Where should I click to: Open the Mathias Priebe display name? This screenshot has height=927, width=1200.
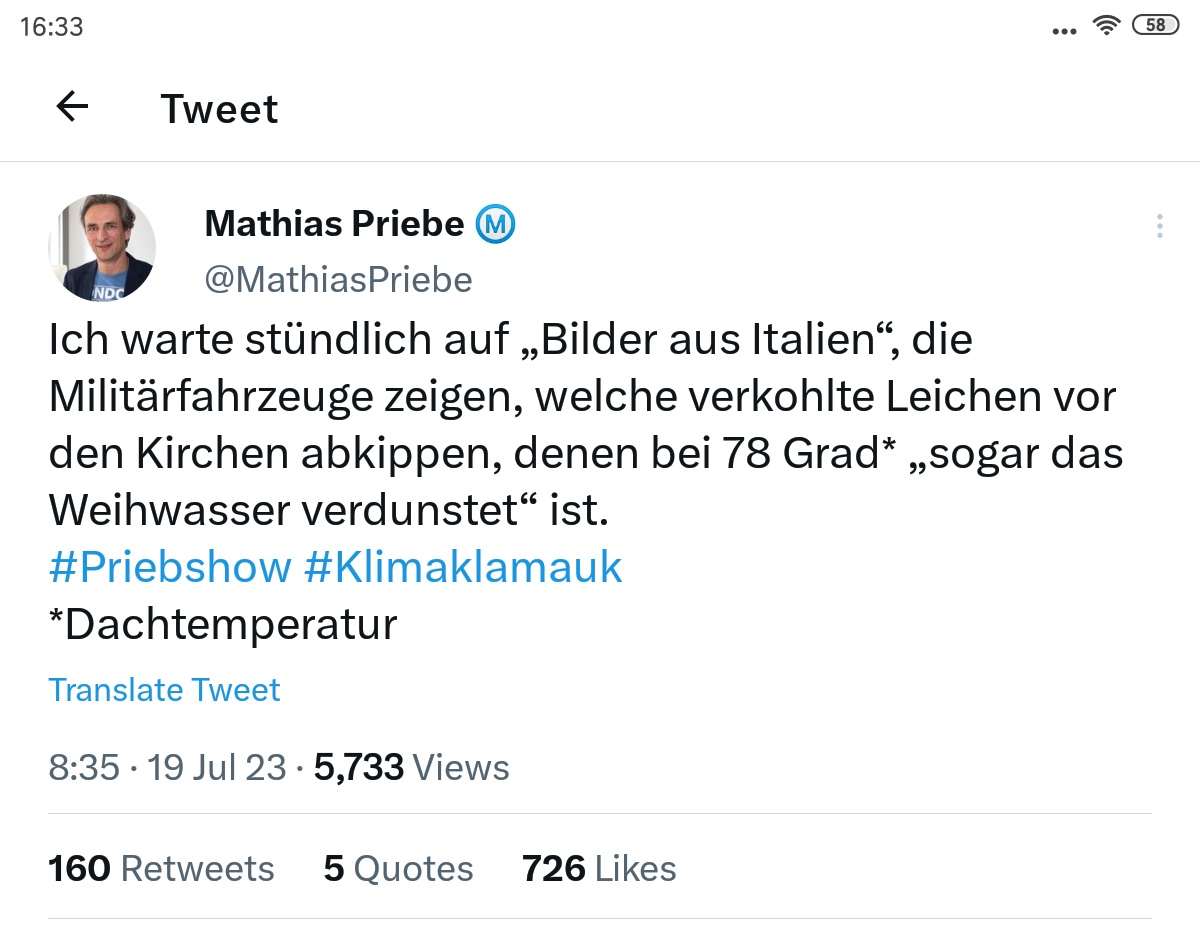(334, 225)
